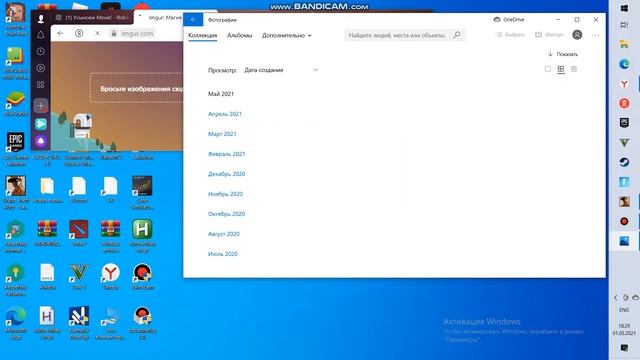640x360 pixels.
Task: Click the play circle icon in browser sidebar
Action: [x=40, y=68]
